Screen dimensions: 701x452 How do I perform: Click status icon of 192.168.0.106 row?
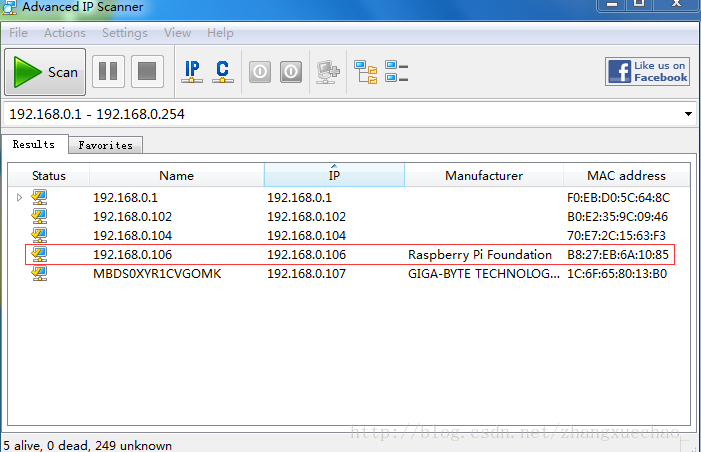coord(39,254)
